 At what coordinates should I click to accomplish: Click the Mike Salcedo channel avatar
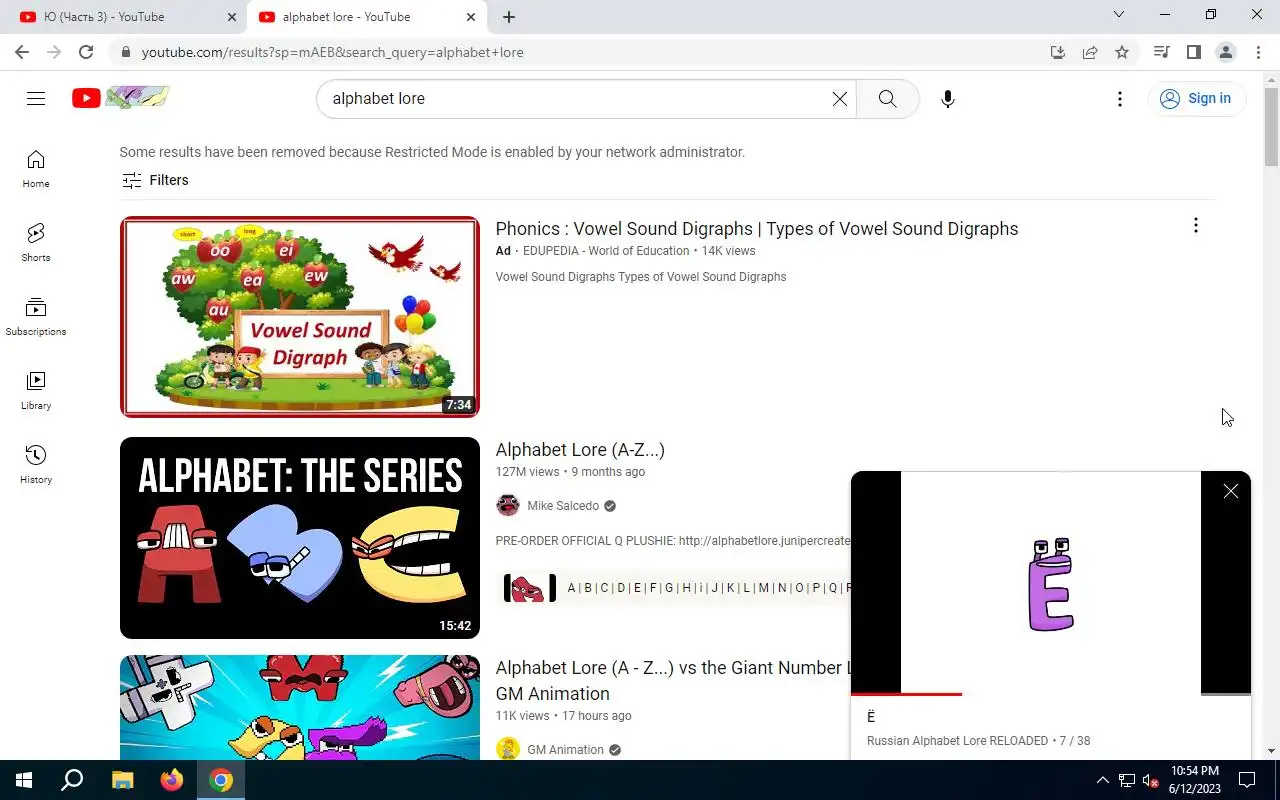click(x=508, y=505)
